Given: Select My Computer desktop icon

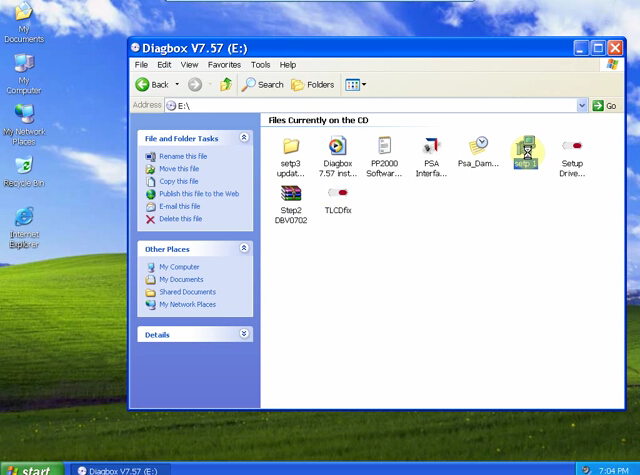Looking at the screenshot, I should point(24,74).
